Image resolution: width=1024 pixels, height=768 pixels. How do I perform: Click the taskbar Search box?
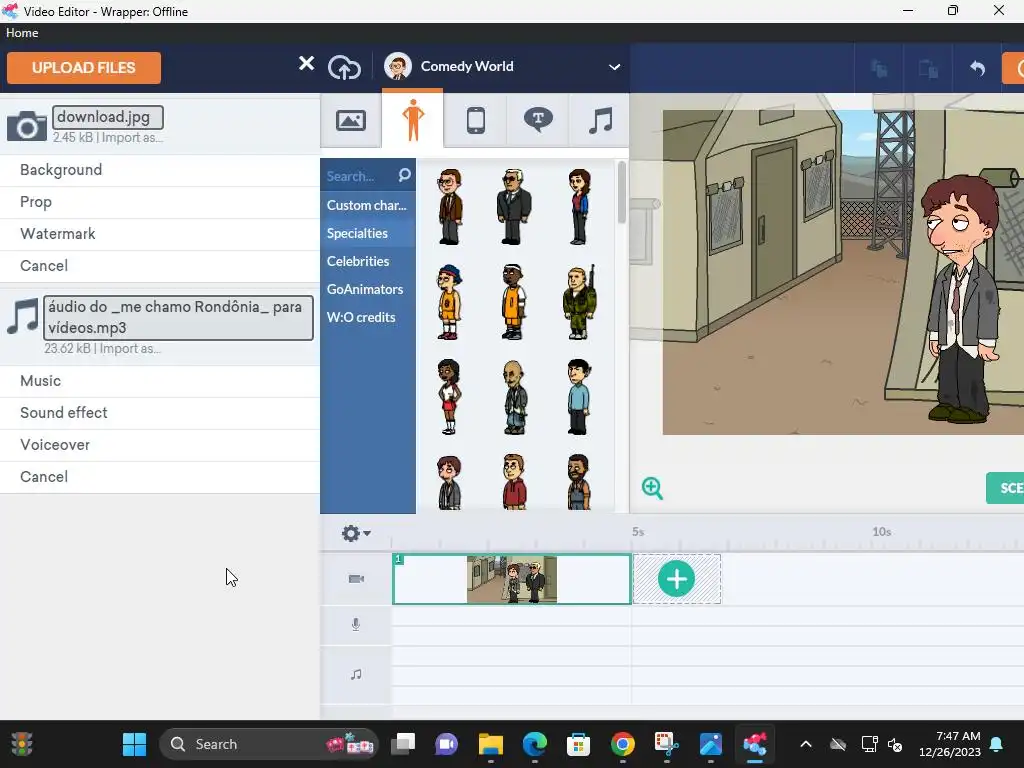pyautogui.click(x=268, y=744)
